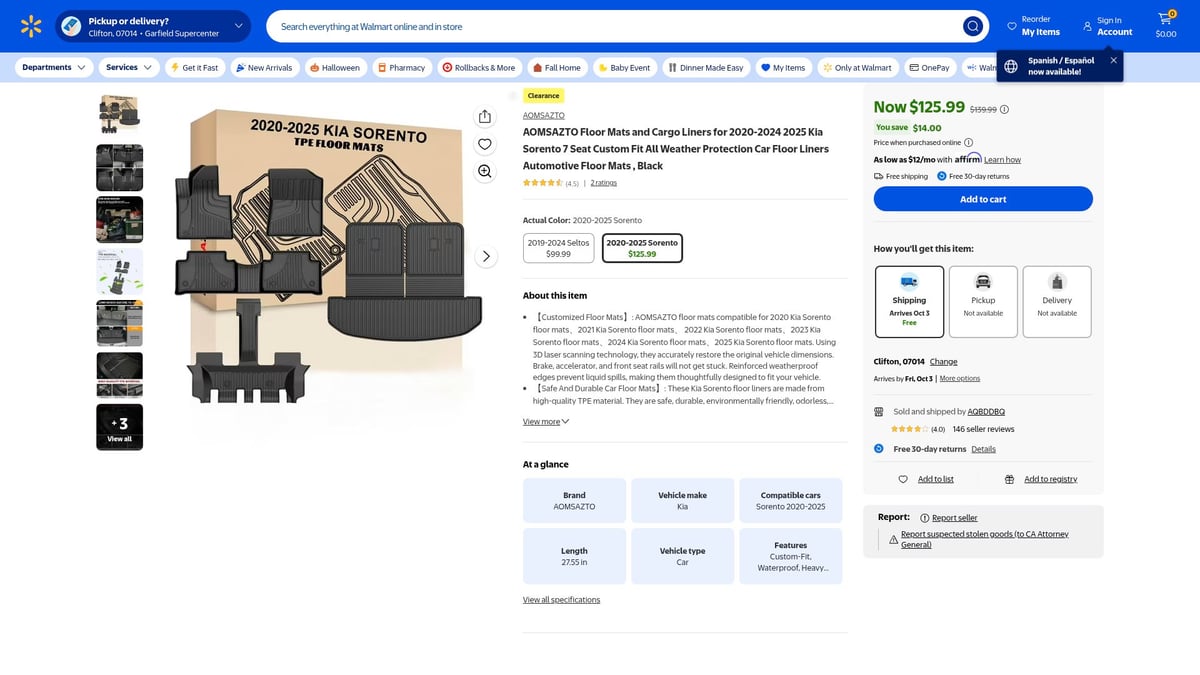Open the 2 ratings link

pyautogui.click(x=604, y=183)
